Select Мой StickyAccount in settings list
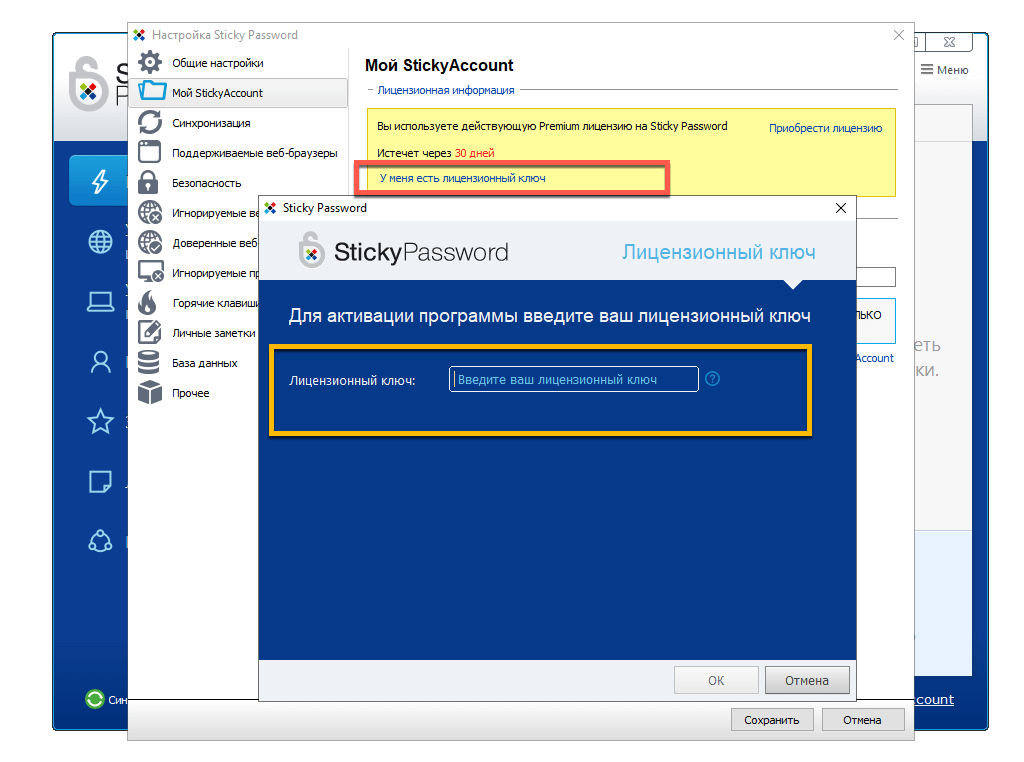Screen dimensions: 1024x762 coord(217,93)
